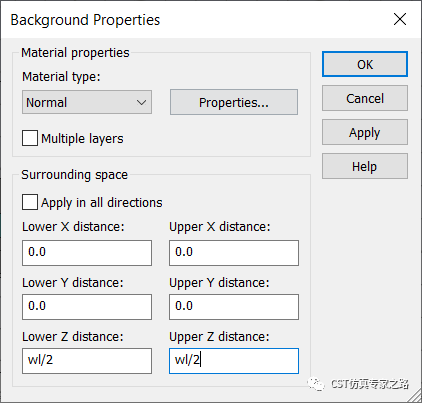The image size is (422, 403).
Task: Enable the Multiple layers checkbox
Action: 30,138
